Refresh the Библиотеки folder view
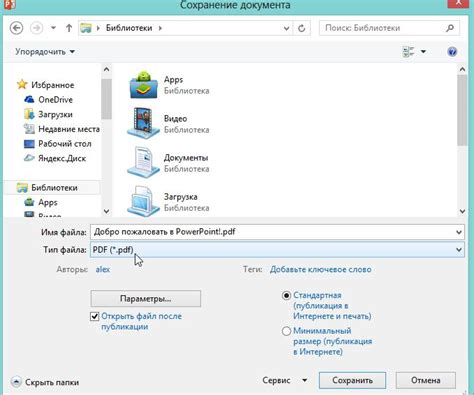Screen dimensions: 474x395 click(x=302, y=28)
